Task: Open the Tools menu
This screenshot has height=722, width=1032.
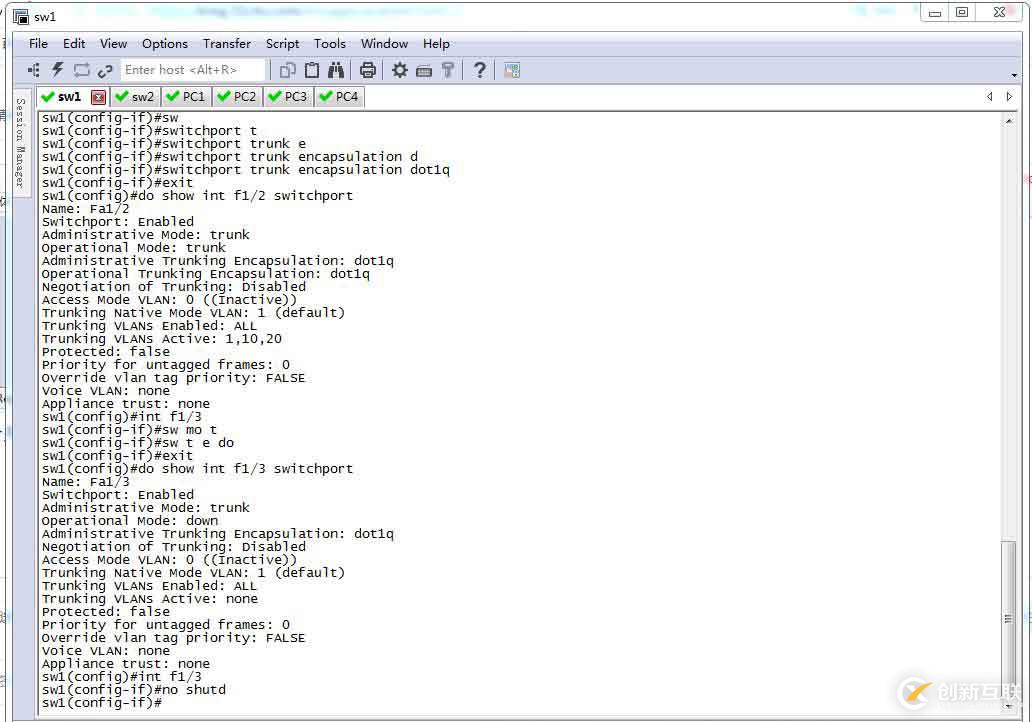Action: pos(329,43)
